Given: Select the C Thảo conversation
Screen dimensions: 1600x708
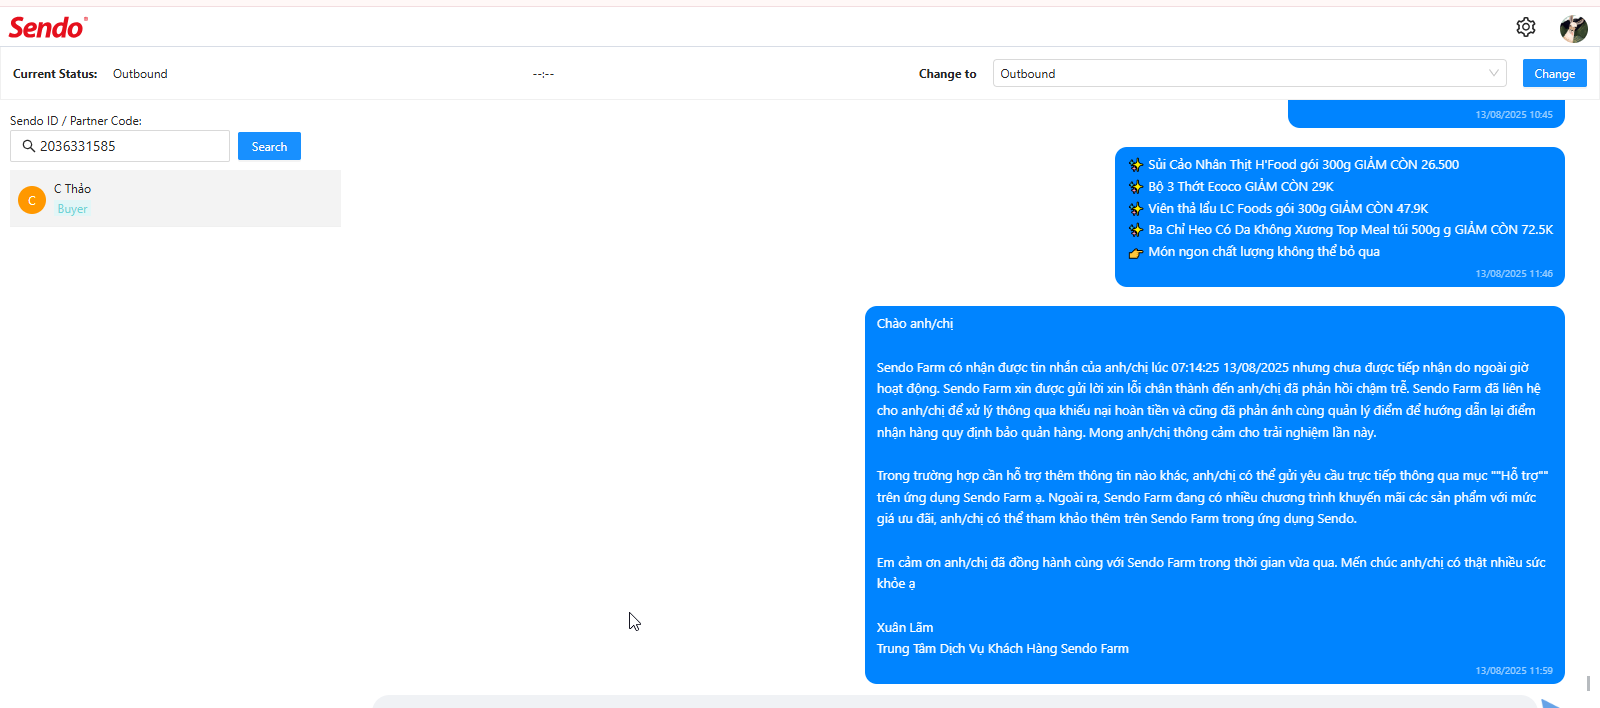Looking at the screenshot, I should (175, 198).
